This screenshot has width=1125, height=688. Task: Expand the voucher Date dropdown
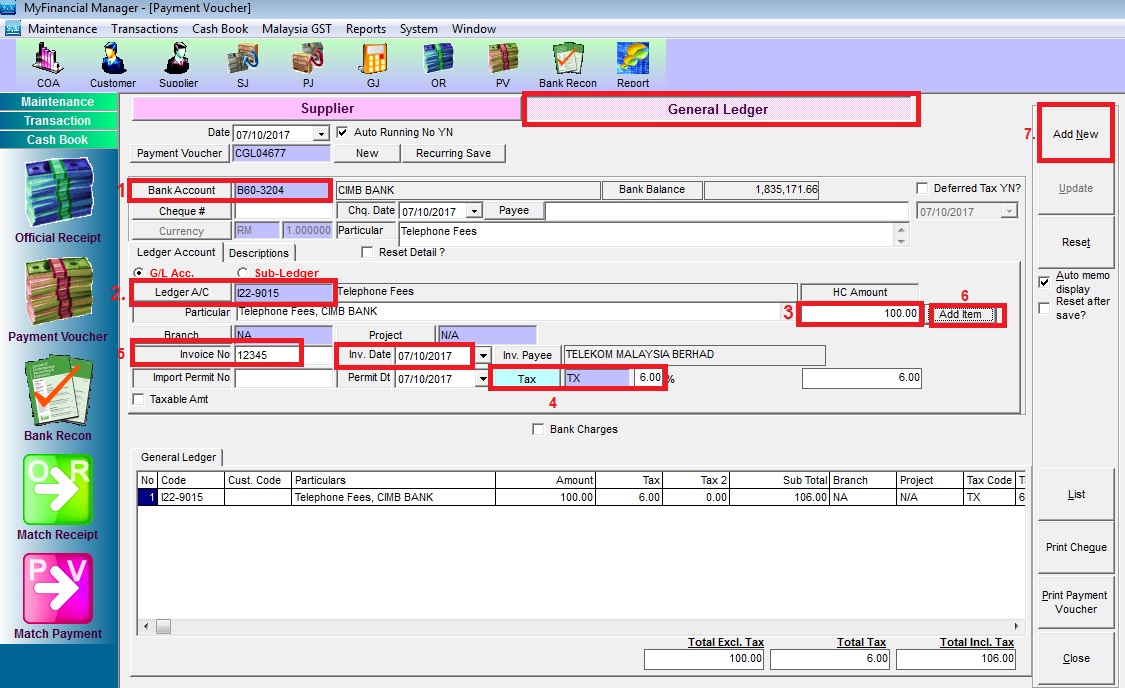click(321, 133)
